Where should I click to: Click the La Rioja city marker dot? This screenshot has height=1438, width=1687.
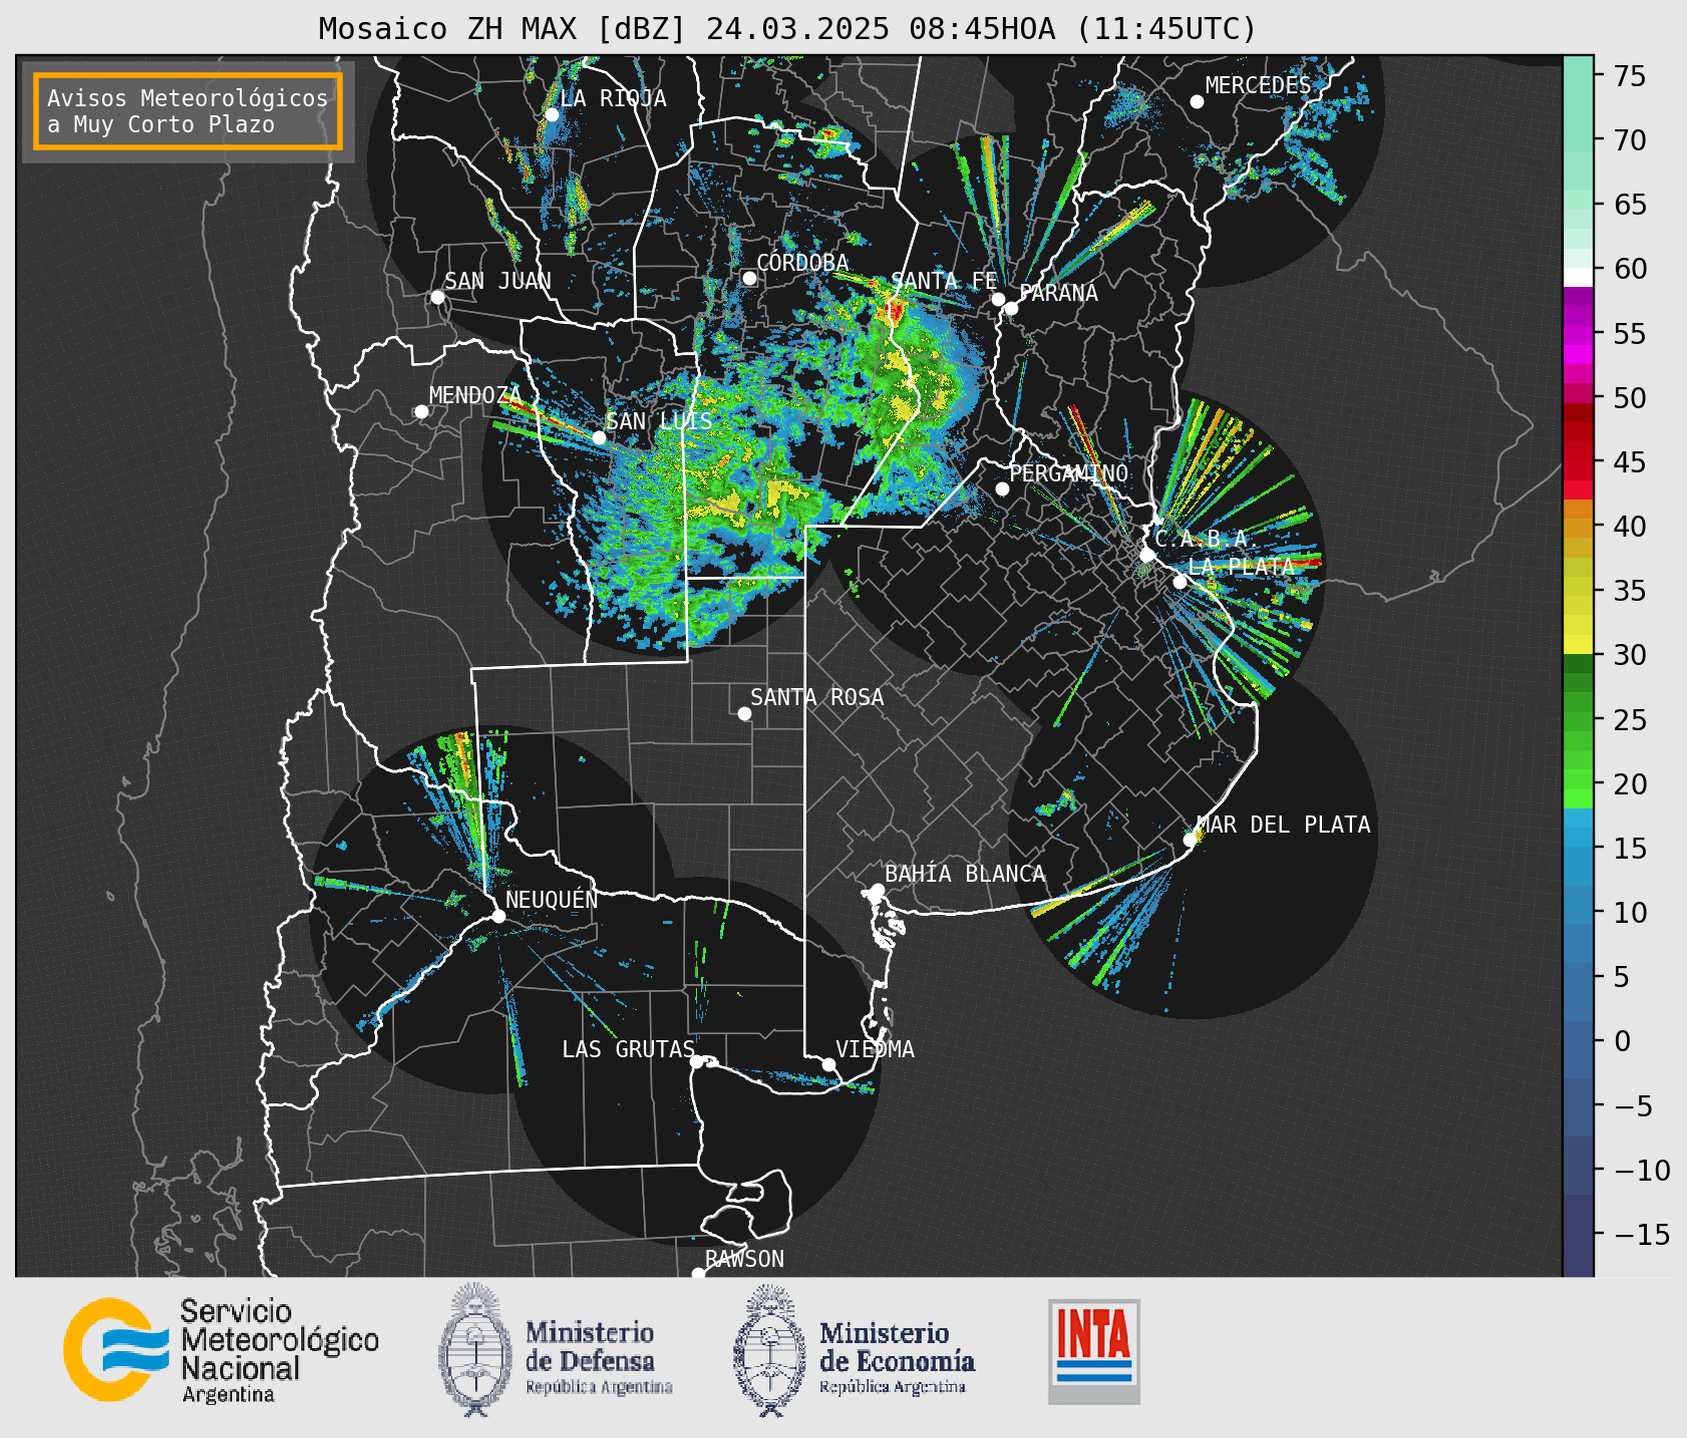tap(552, 115)
